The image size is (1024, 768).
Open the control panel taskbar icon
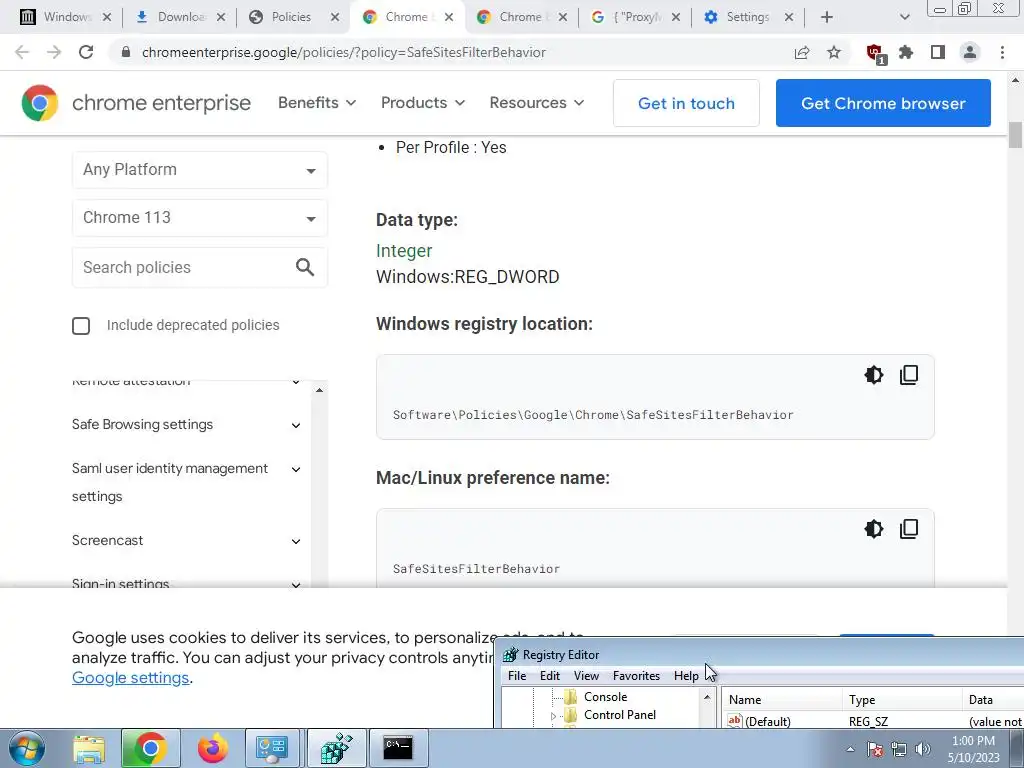pos(272,748)
